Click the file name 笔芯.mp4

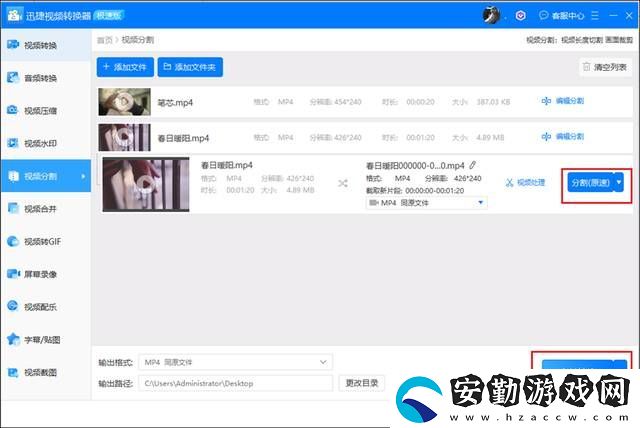pos(175,102)
